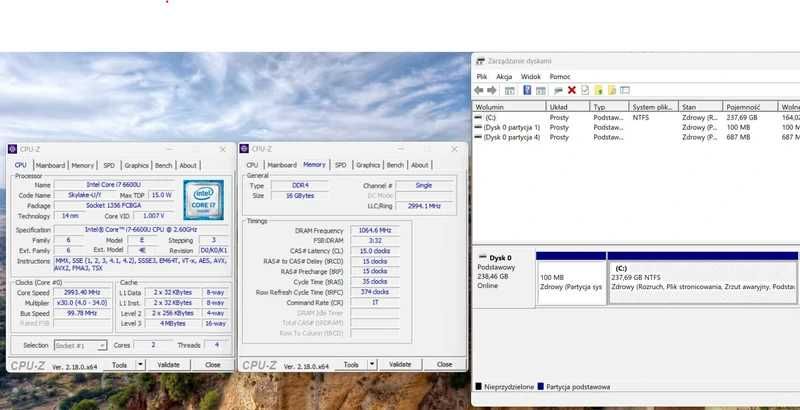Toggle the action pane icon beside Help

point(541,91)
